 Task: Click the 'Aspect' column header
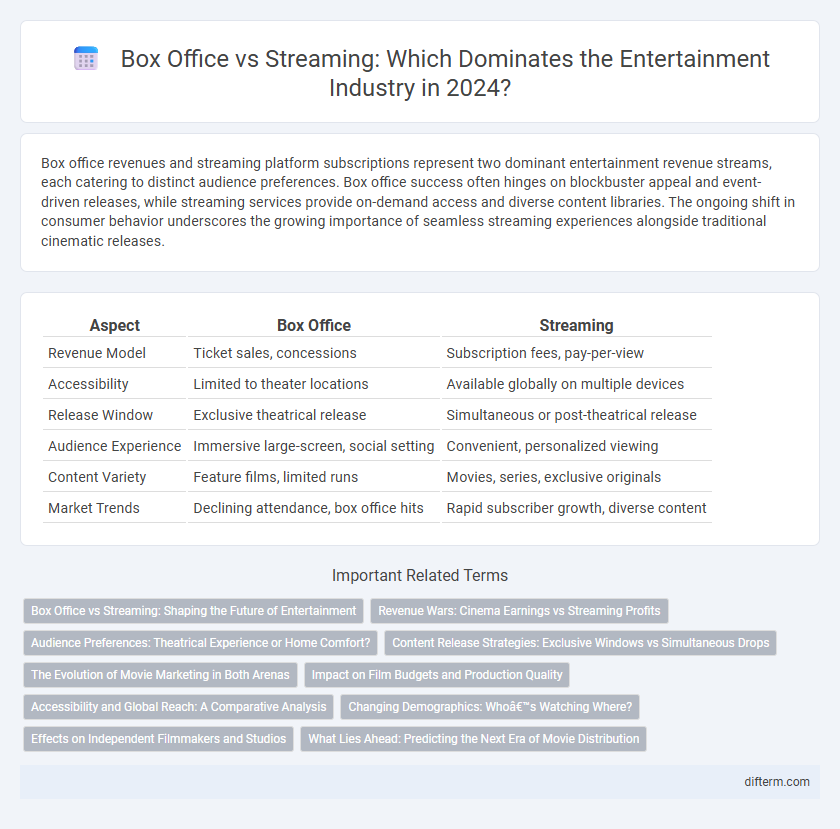click(x=115, y=325)
